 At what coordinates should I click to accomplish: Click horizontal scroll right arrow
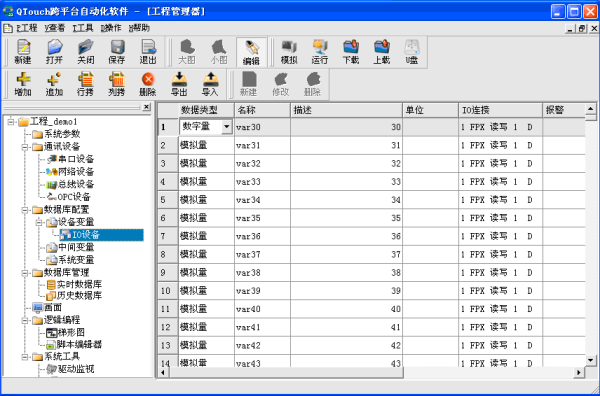(x=579, y=372)
